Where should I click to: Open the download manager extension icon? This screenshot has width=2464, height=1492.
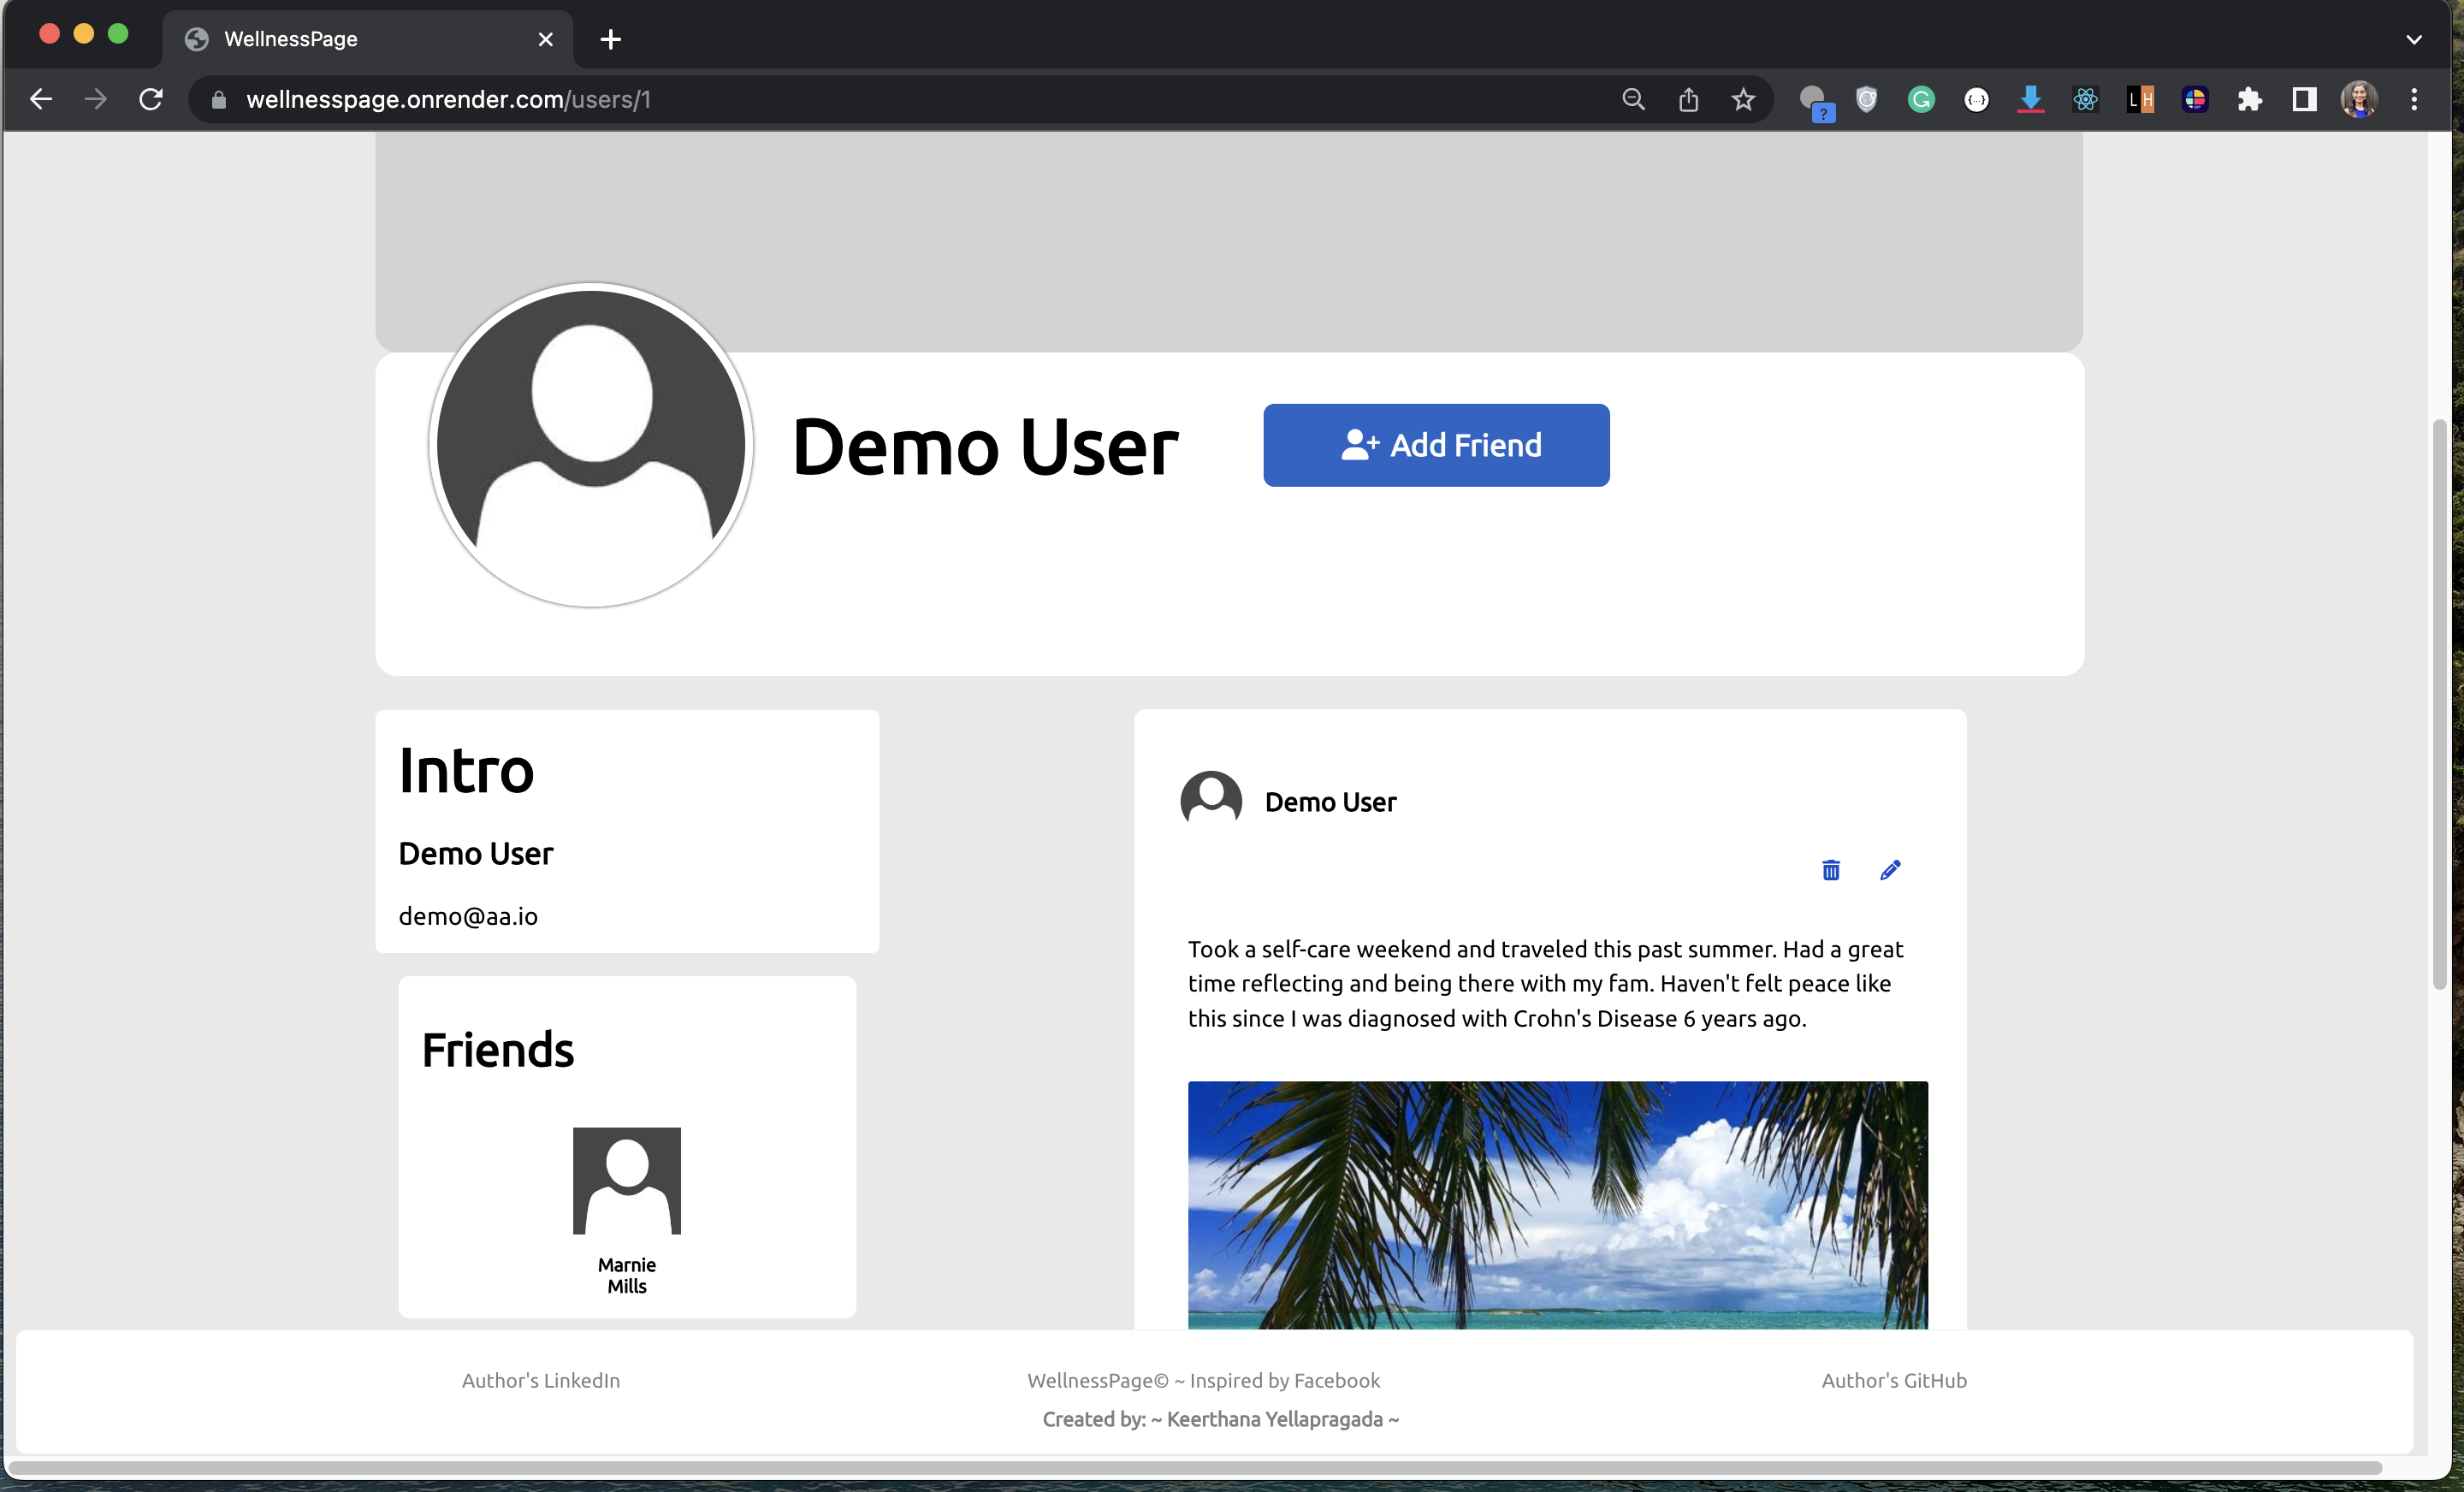(x=2030, y=99)
